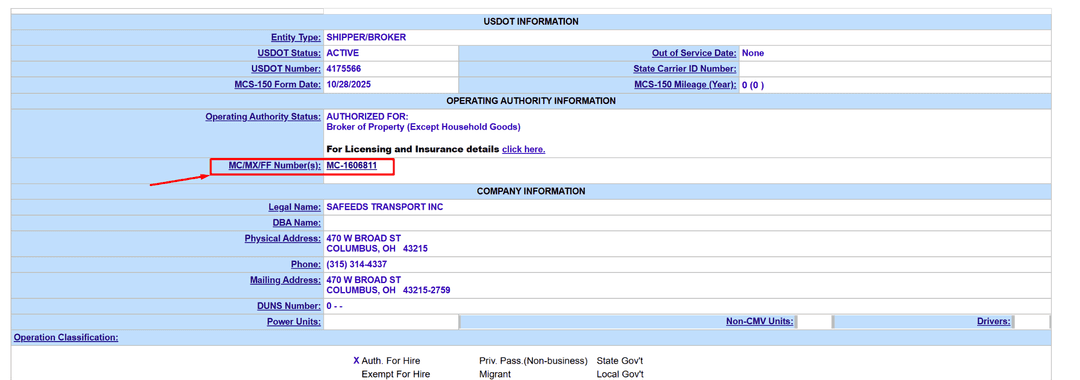This screenshot has width=1080, height=380.
Task: Click legal name SAFEEDS TRANSPORT INC
Action: coord(385,207)
